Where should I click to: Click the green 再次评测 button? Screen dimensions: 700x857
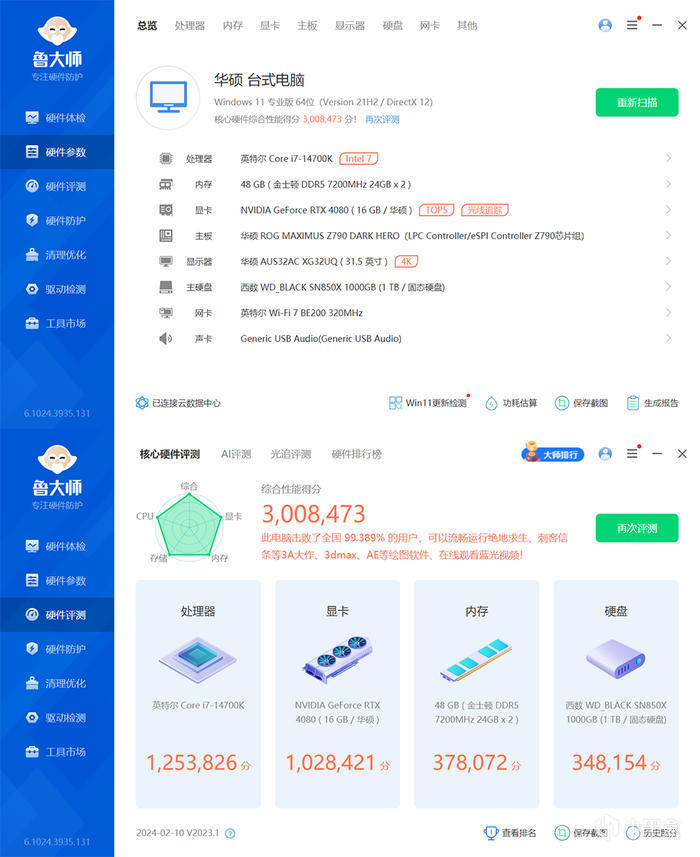point(637,528)
